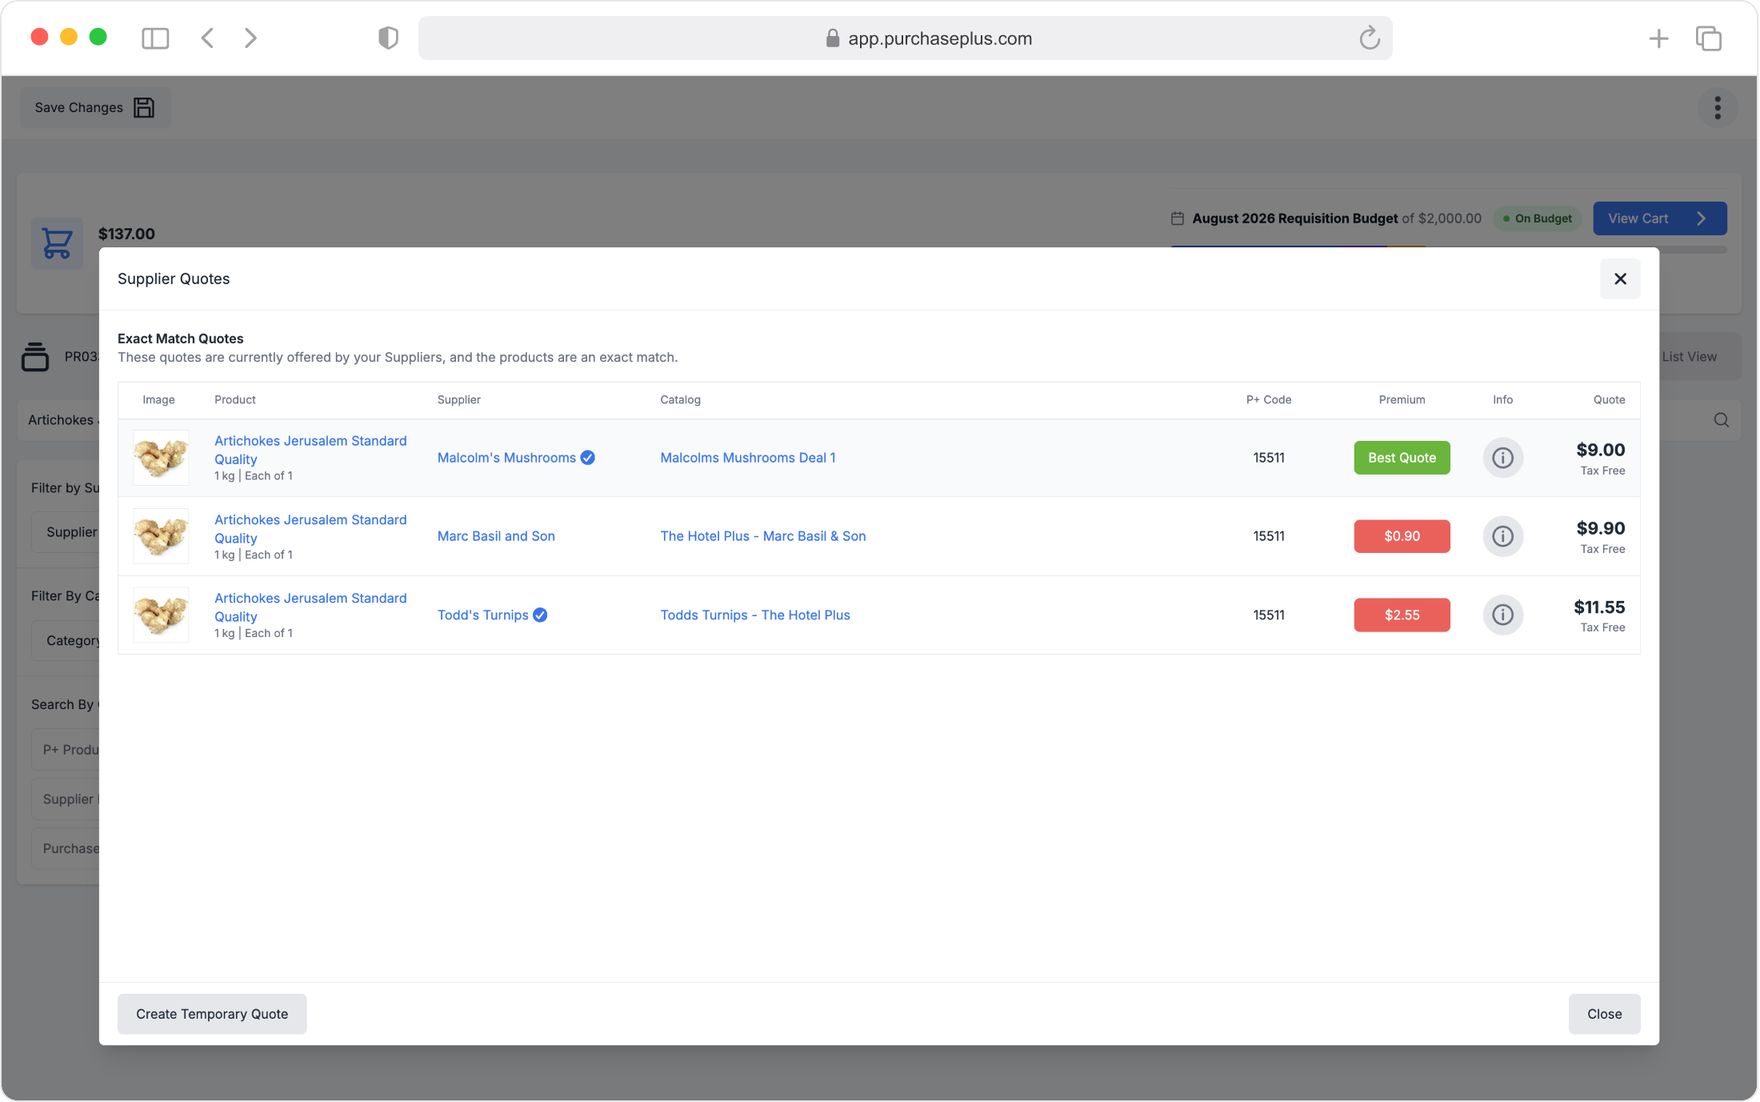Open Marc Basil and Son supplier link
This screenshot has height=1102, width=1760.
click(496, 536)
